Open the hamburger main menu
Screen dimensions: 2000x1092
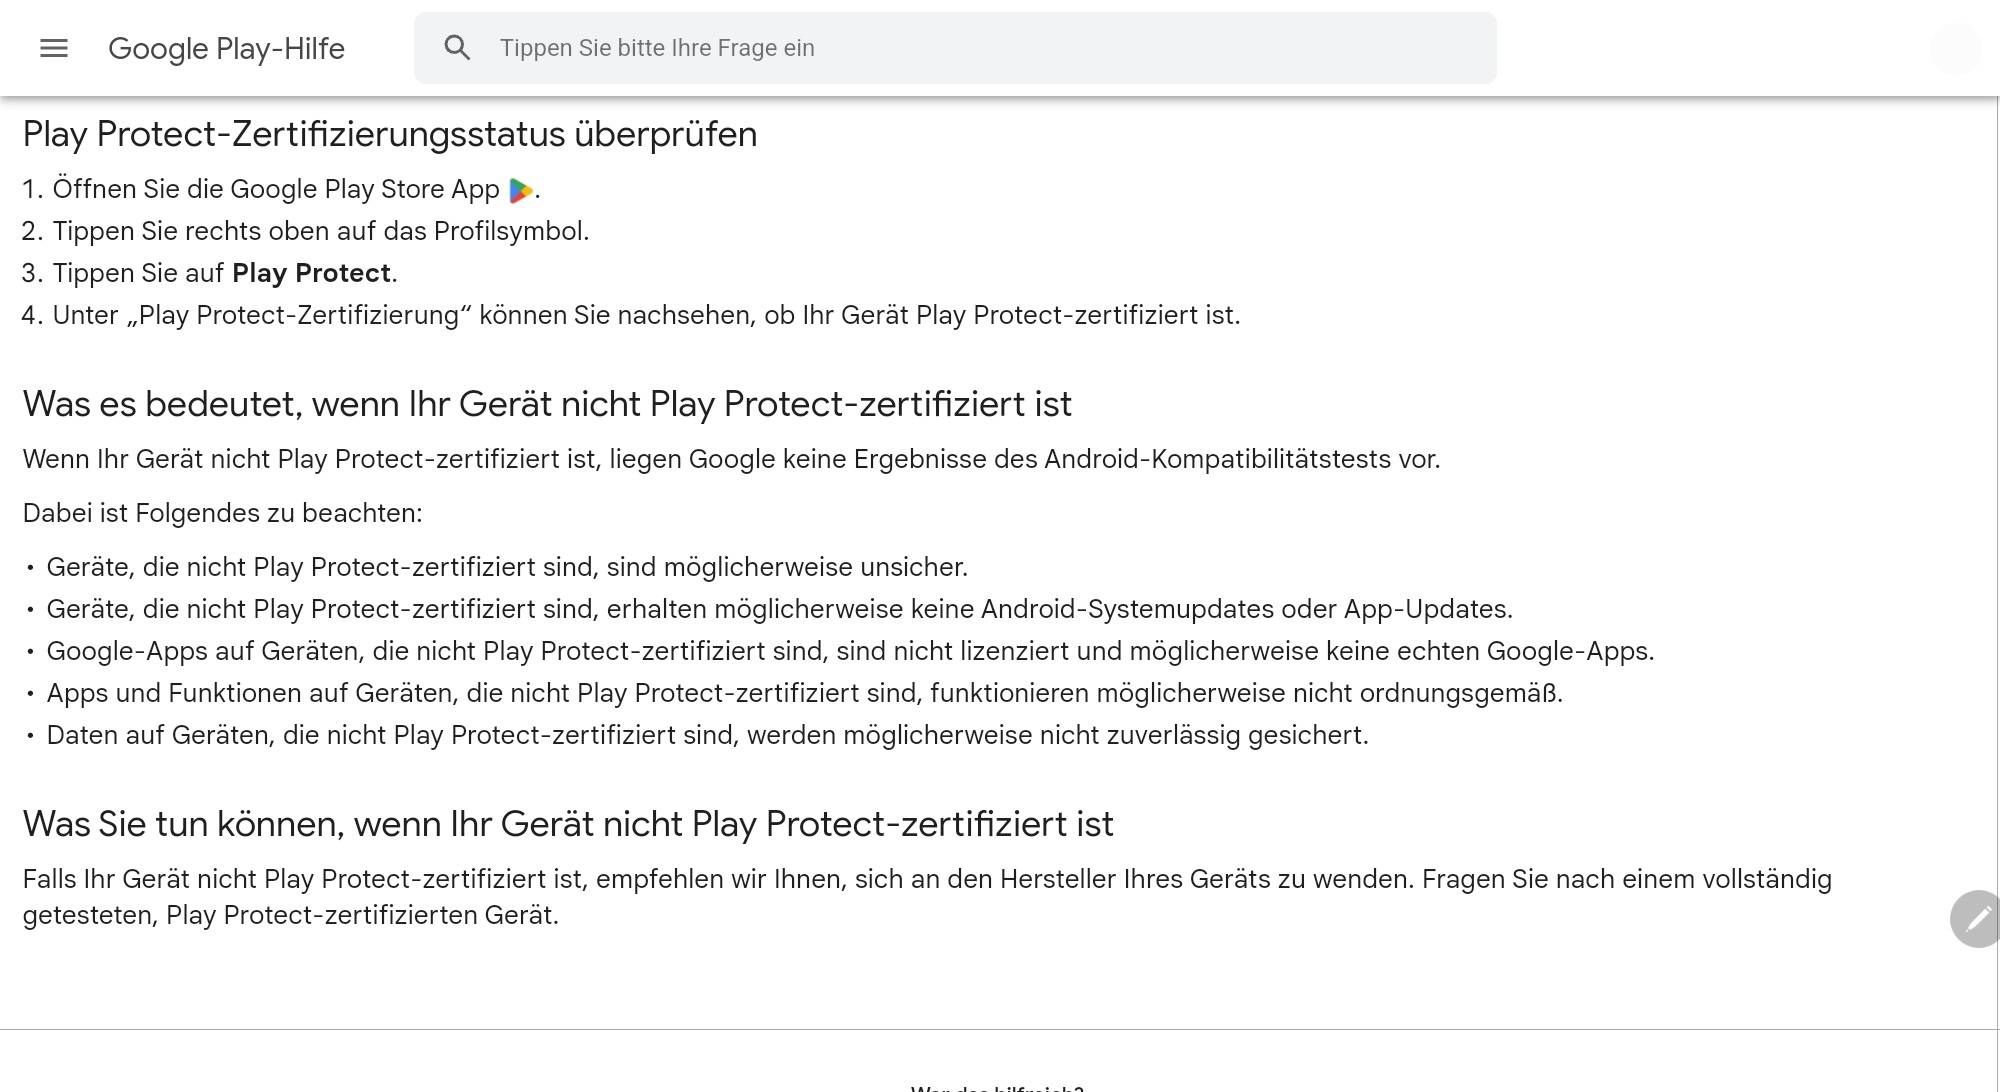coord(54,48)
